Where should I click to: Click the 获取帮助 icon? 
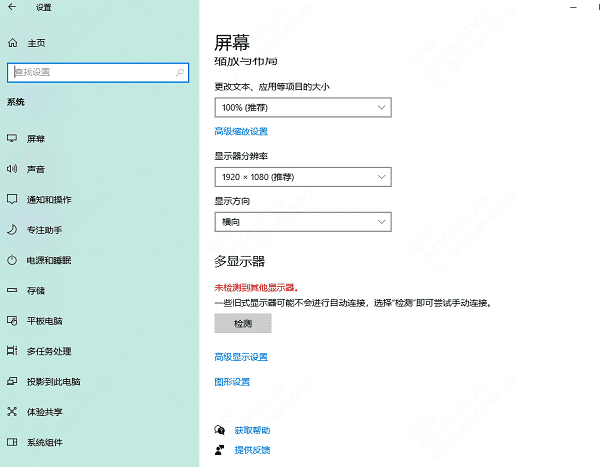point(220,429)
